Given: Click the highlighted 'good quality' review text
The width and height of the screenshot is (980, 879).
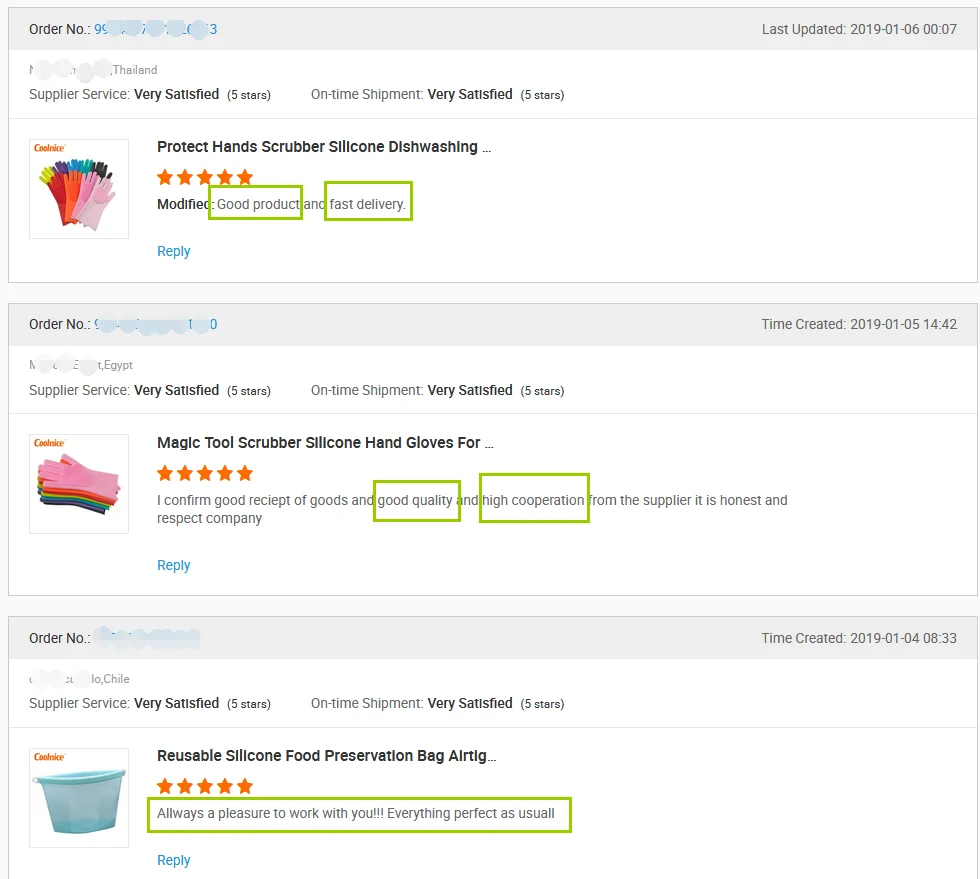Looking at the screenshot, I should pyautogui.click(x=416, y=500).
